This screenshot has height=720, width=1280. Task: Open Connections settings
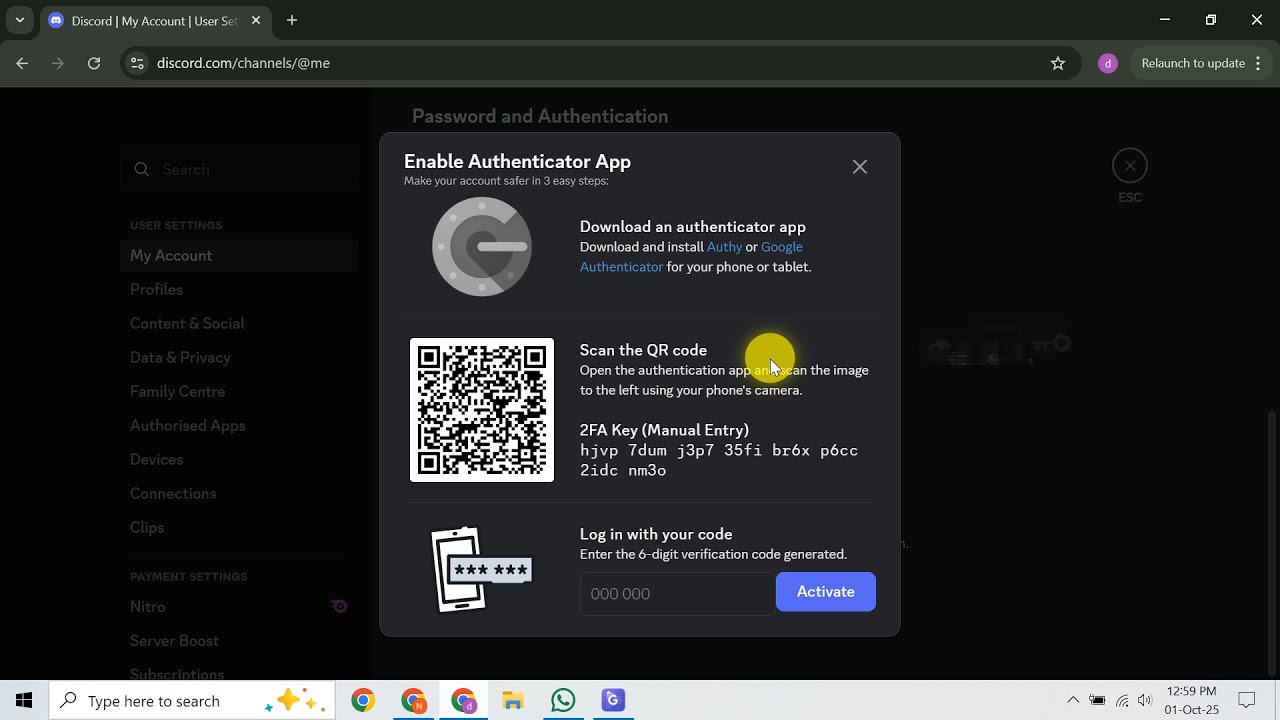173,494
